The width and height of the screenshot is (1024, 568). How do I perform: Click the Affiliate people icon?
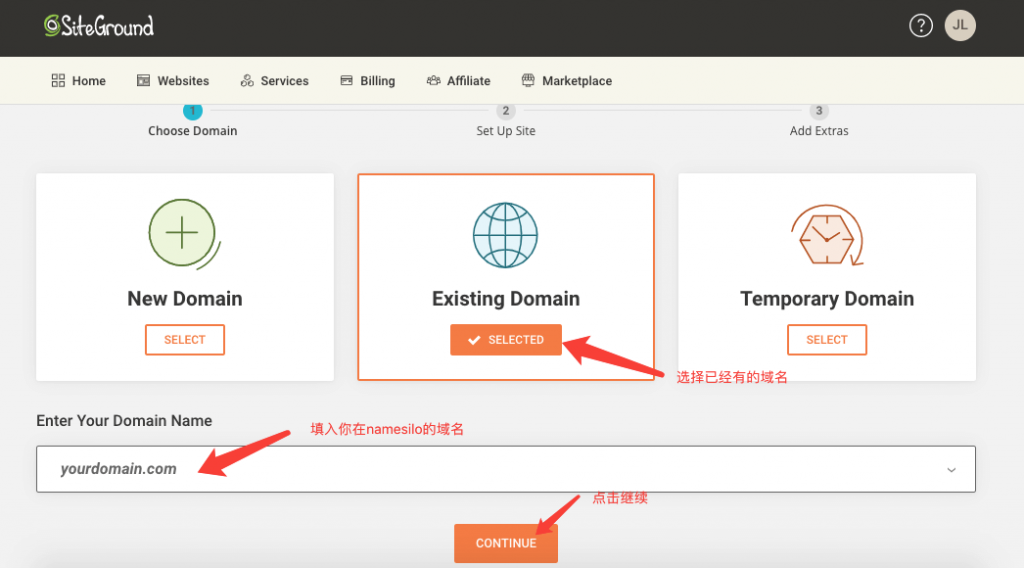[433, 80]
